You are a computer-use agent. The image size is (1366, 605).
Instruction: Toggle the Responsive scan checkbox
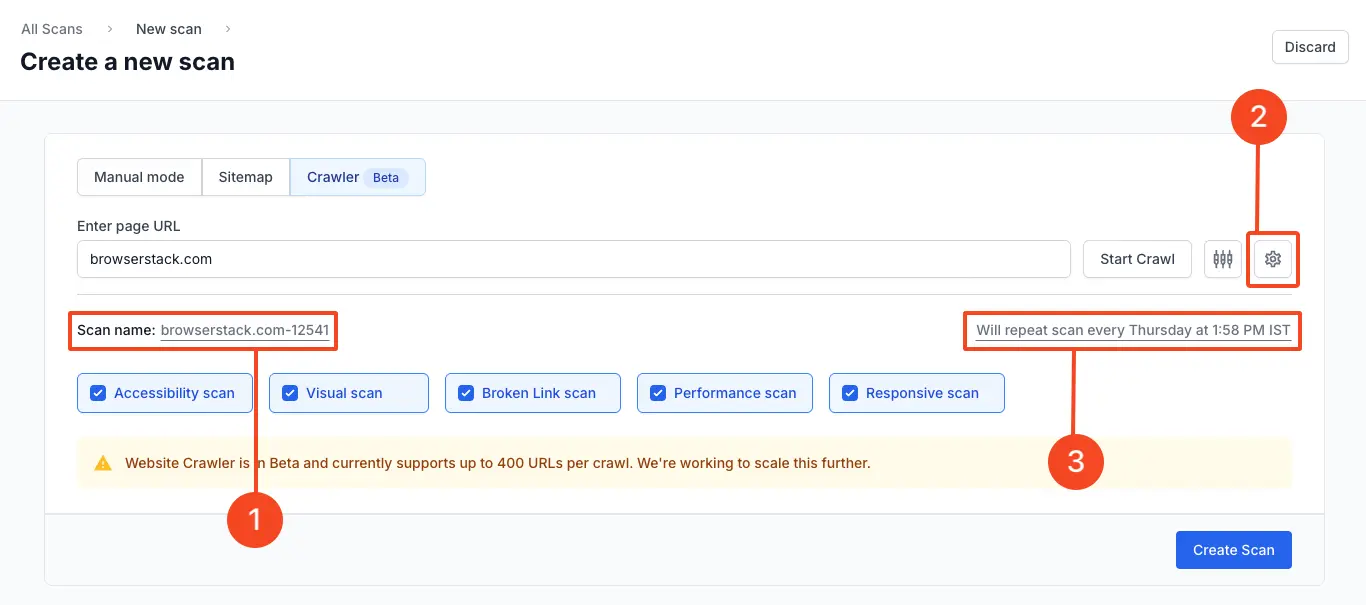(850, 393)
